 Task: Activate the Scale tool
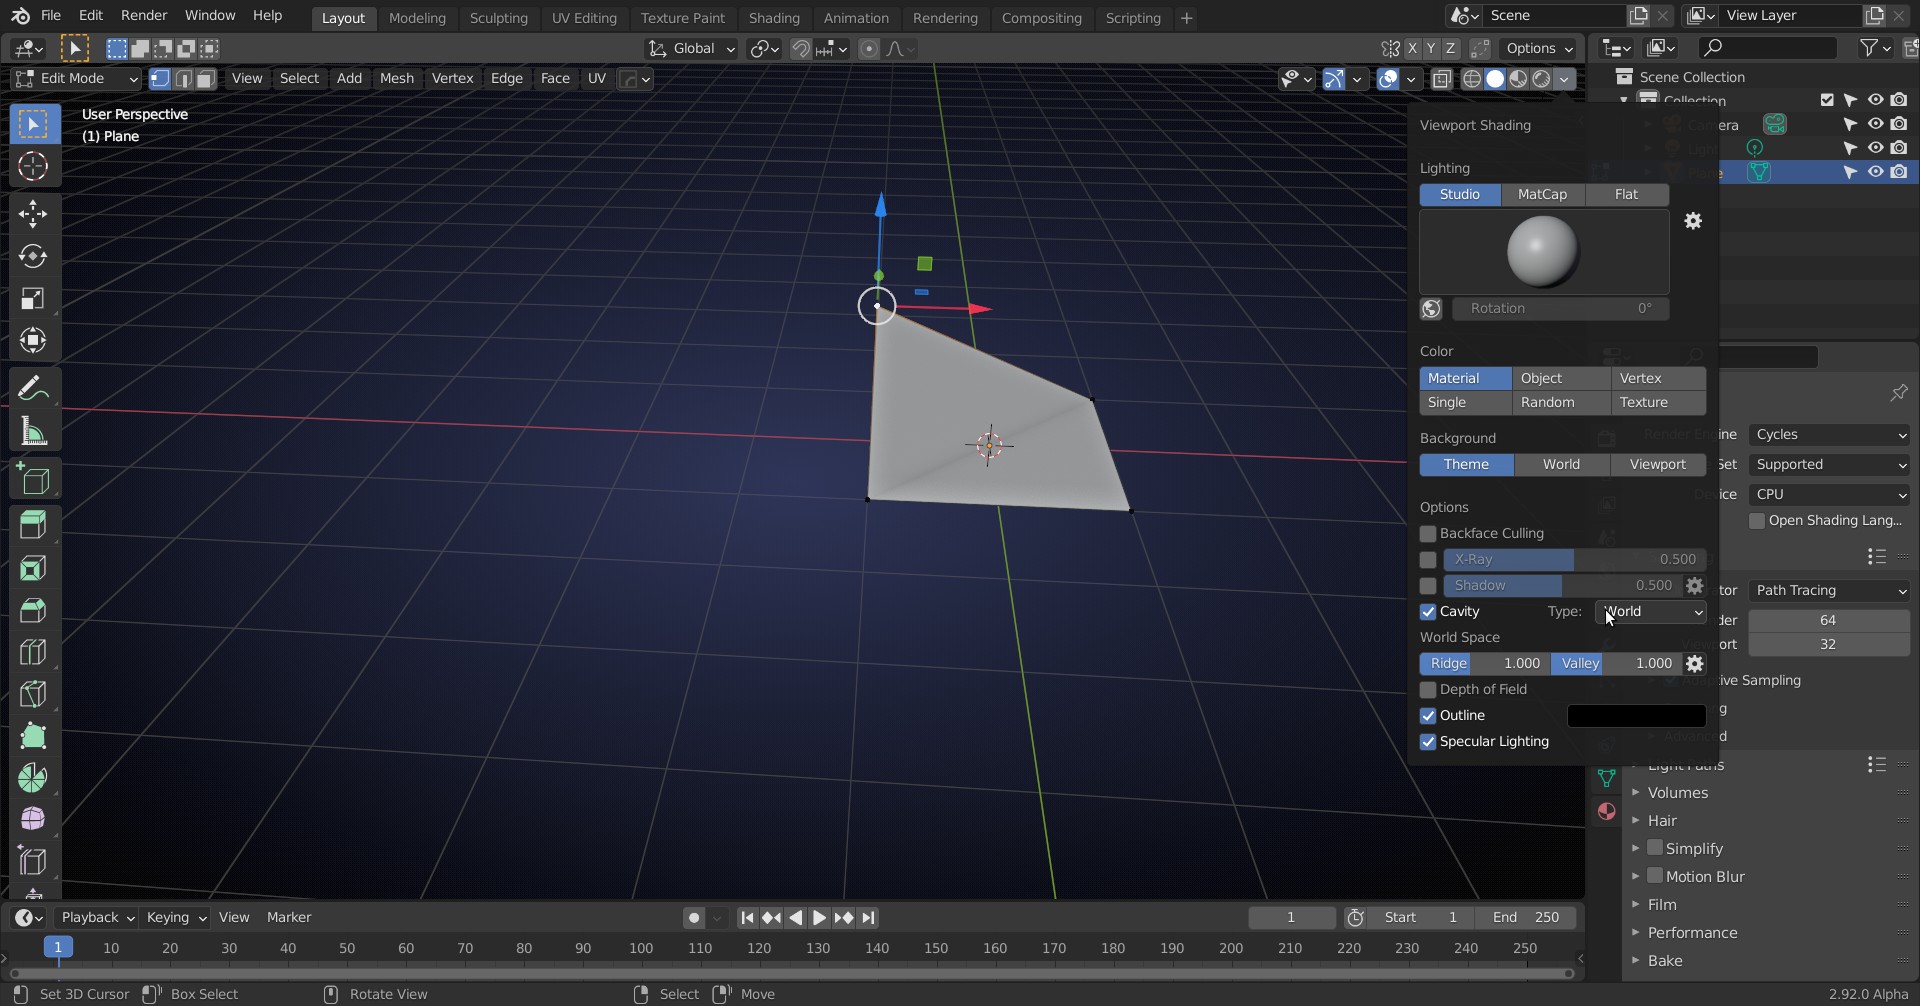coord(33,298)
